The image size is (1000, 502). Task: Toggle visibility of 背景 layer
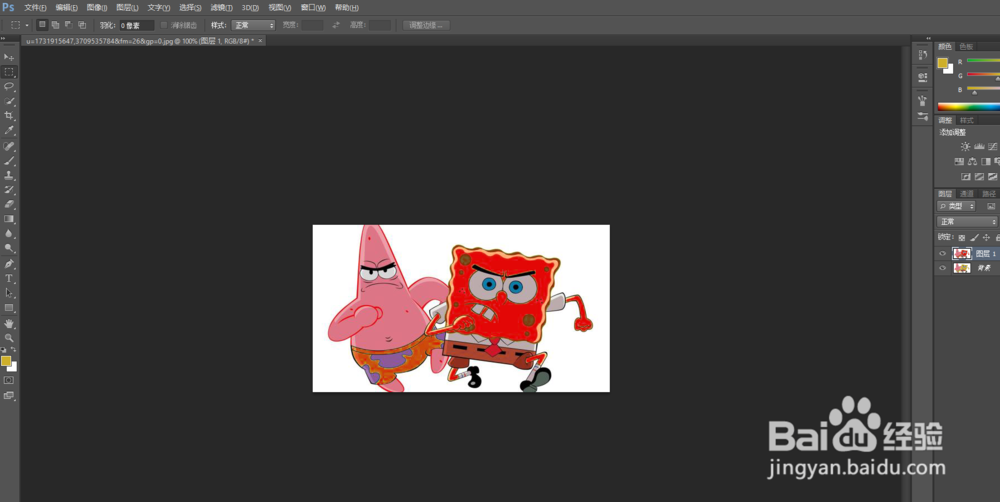pyautogui.click(x=943, y=269)
